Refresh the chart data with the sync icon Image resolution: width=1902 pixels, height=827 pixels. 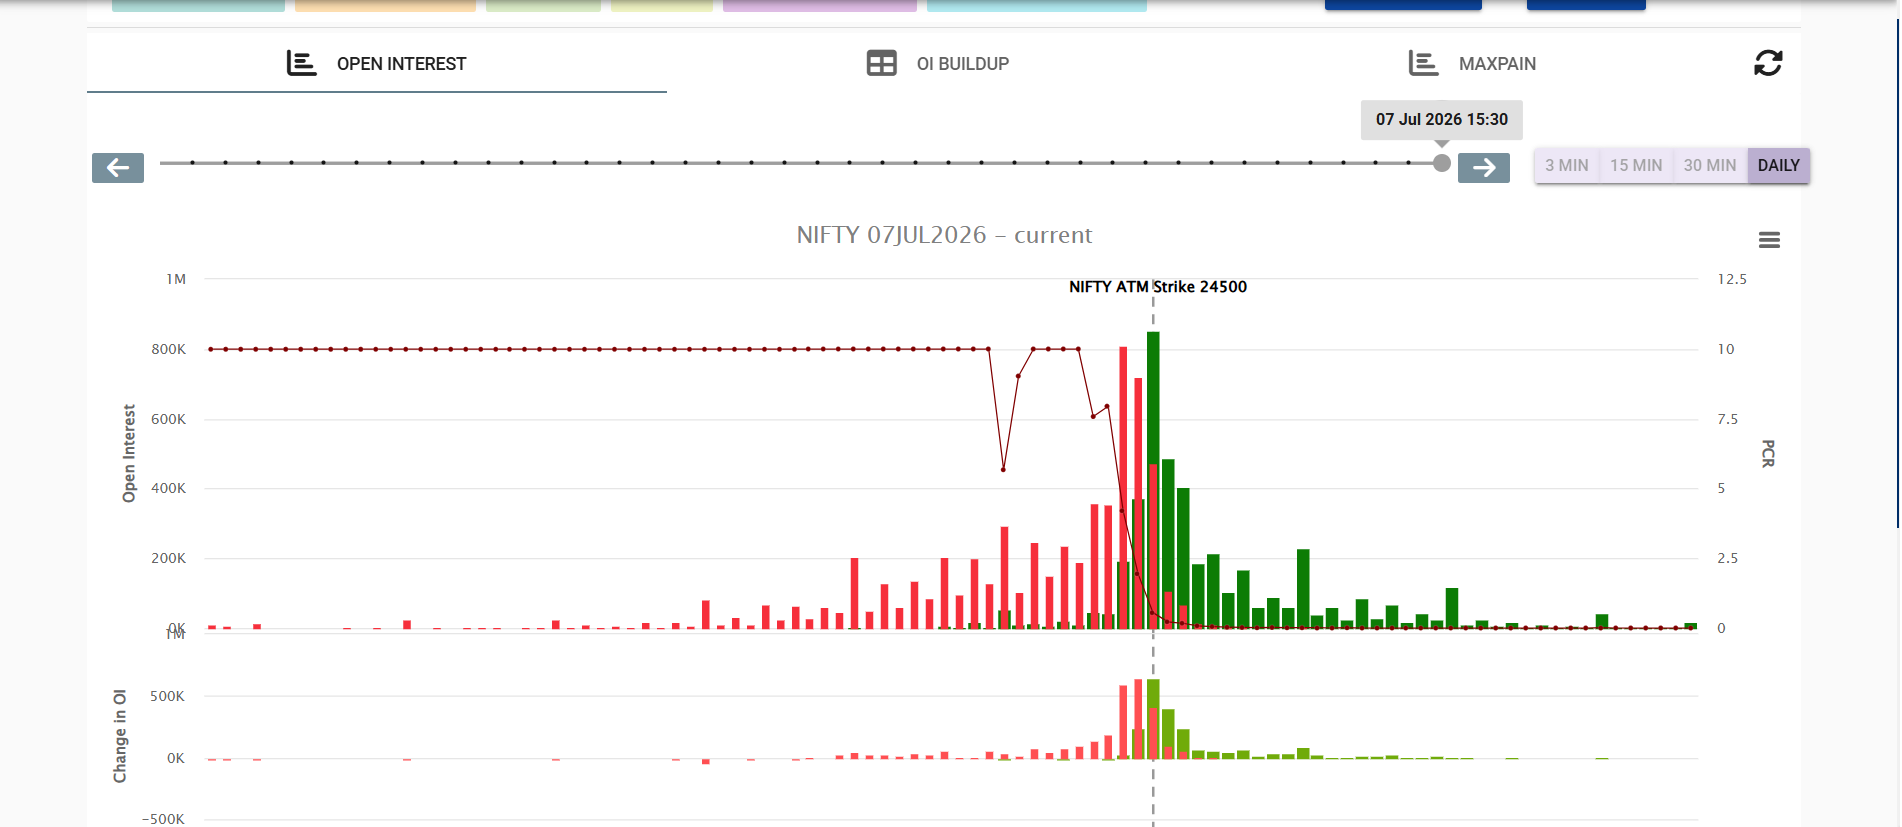[x=1768, y=63]
